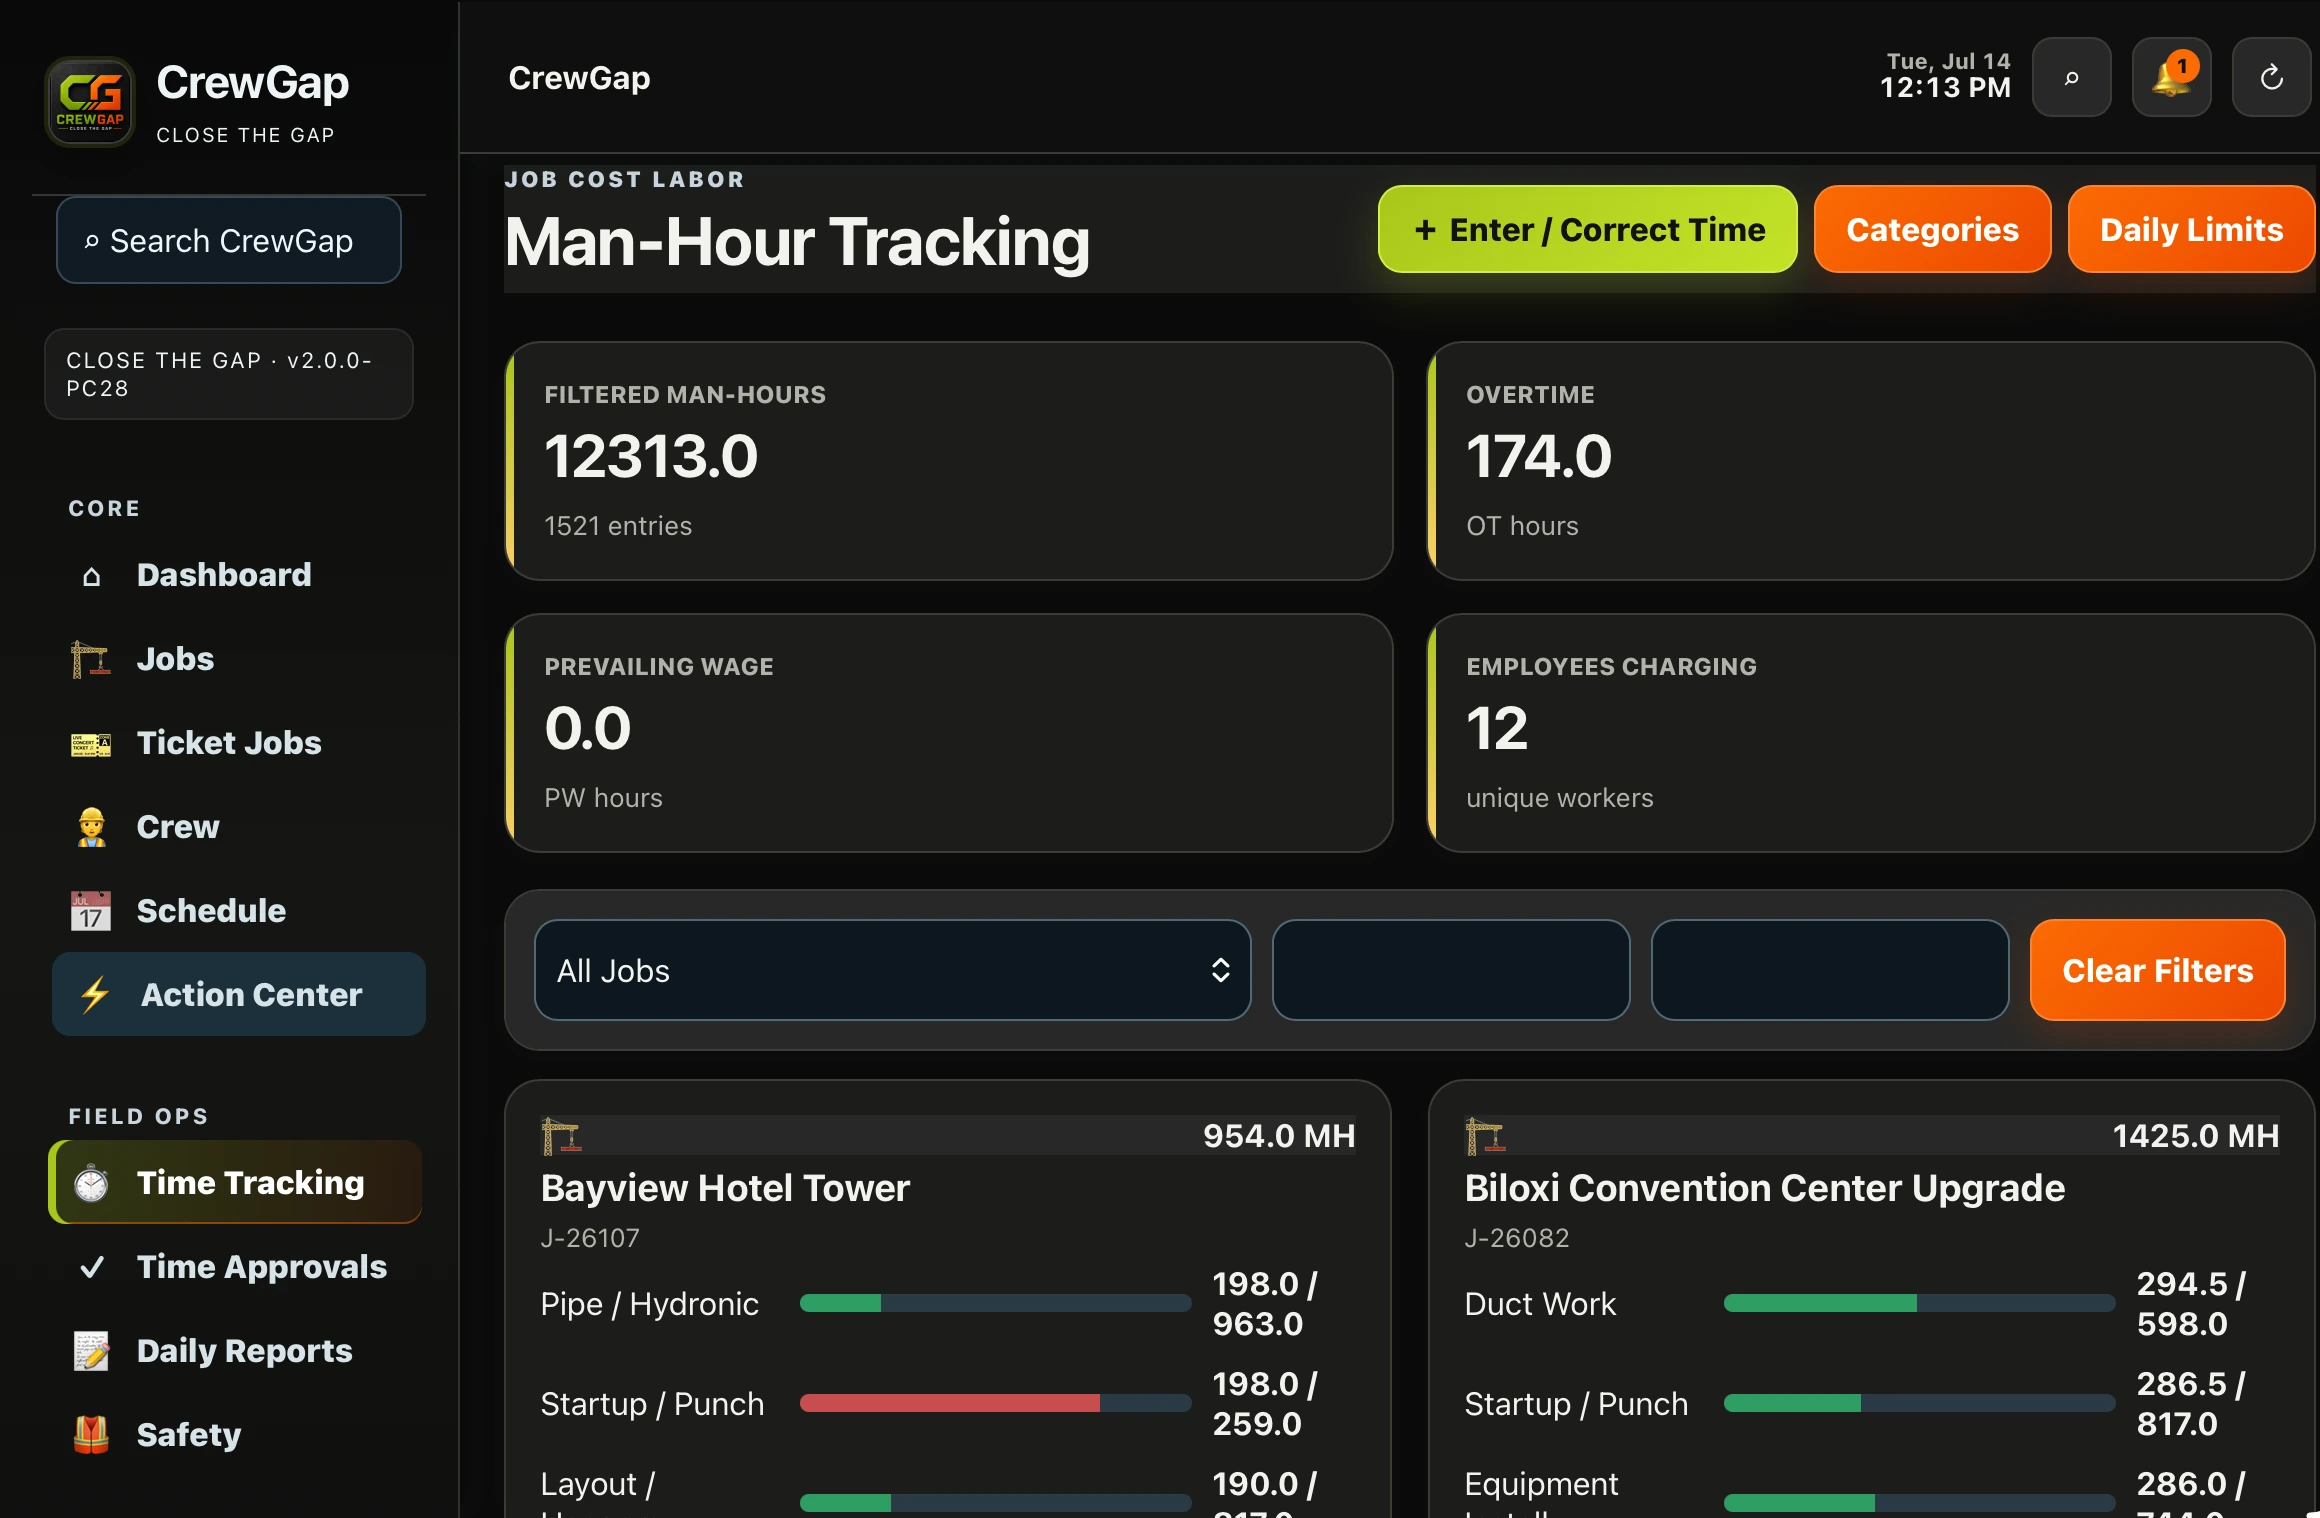Click Biloxi Startup / Punch progress bar

[1919, 1404]
